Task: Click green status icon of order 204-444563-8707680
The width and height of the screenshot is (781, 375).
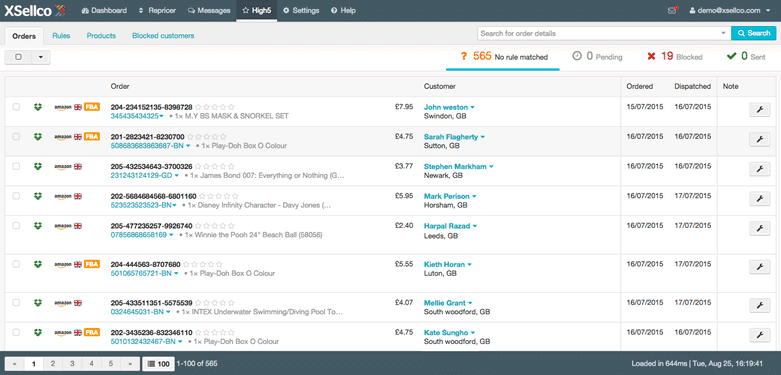Action: (38, 264)
